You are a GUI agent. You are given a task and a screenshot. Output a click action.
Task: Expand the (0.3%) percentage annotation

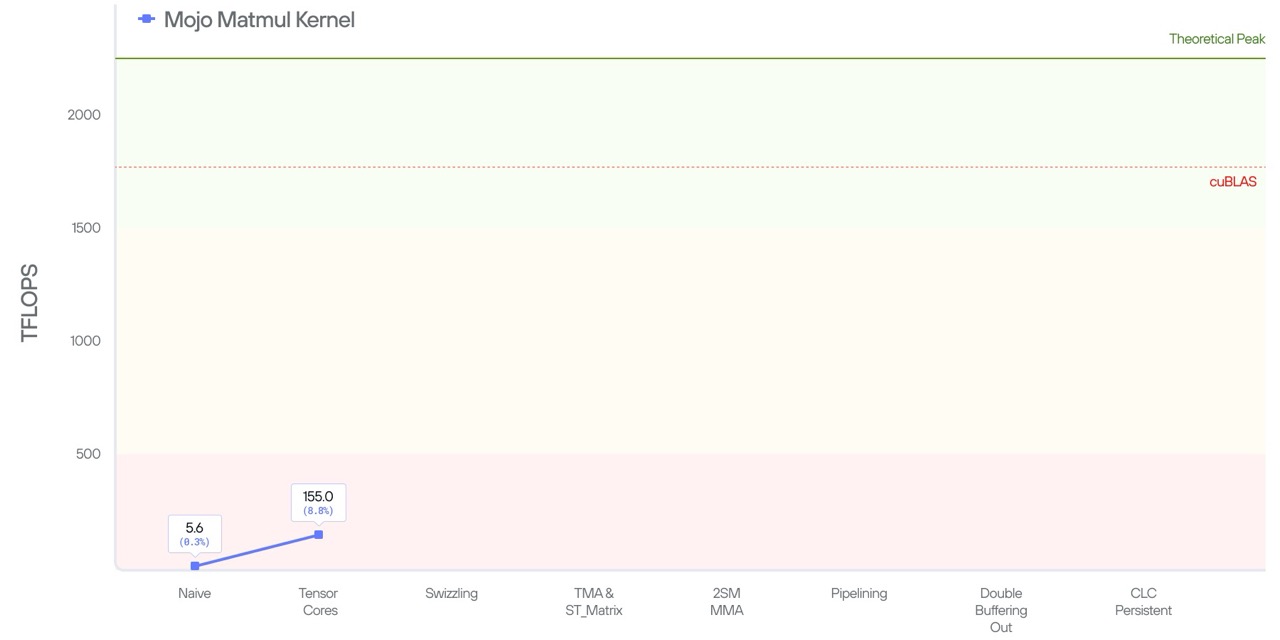[194, 542]
